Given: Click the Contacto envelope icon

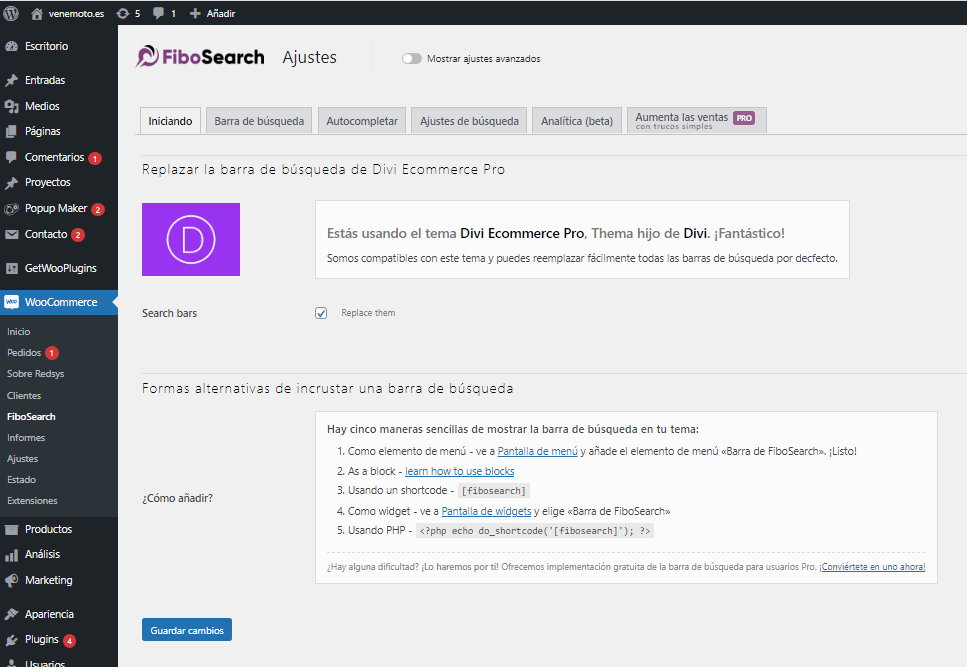Looking at the screenshot, I should [11, 234].
